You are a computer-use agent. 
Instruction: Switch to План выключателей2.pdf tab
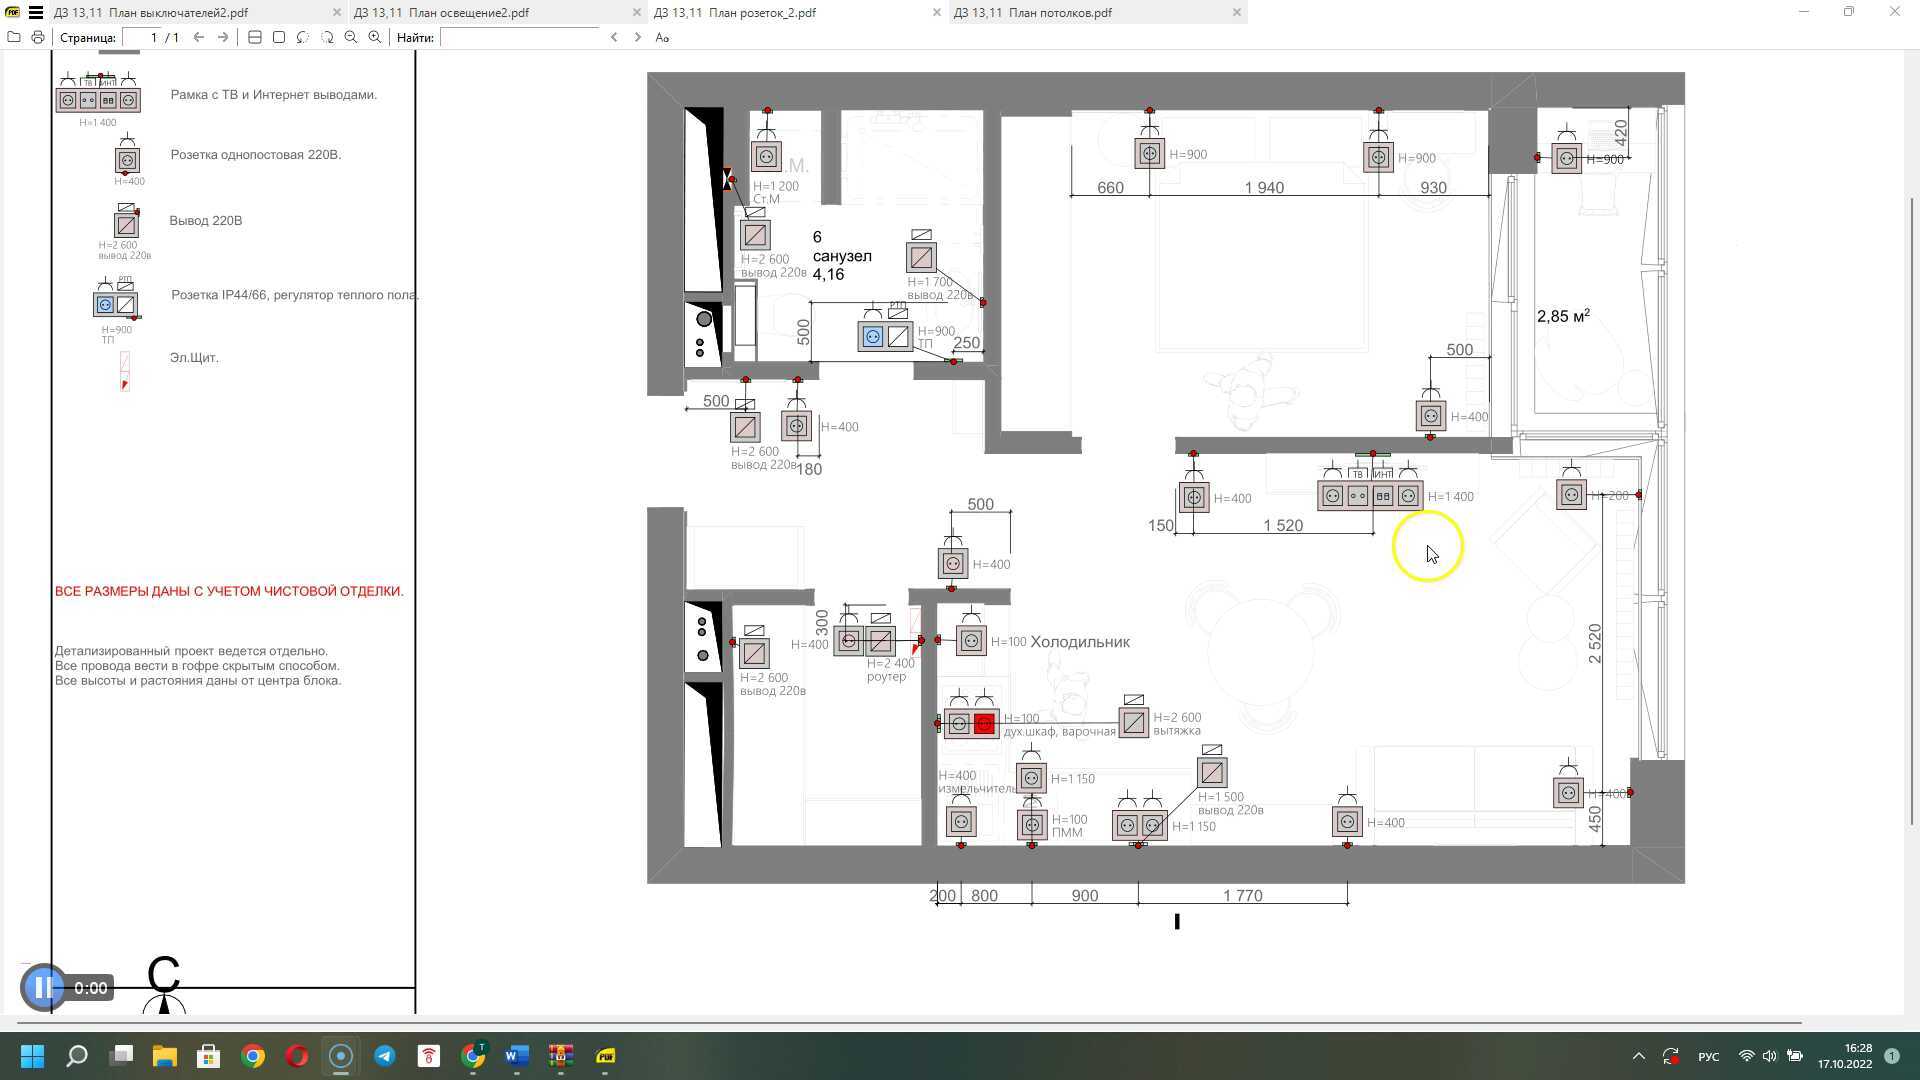pyautogui.click(x=150, y=13)
